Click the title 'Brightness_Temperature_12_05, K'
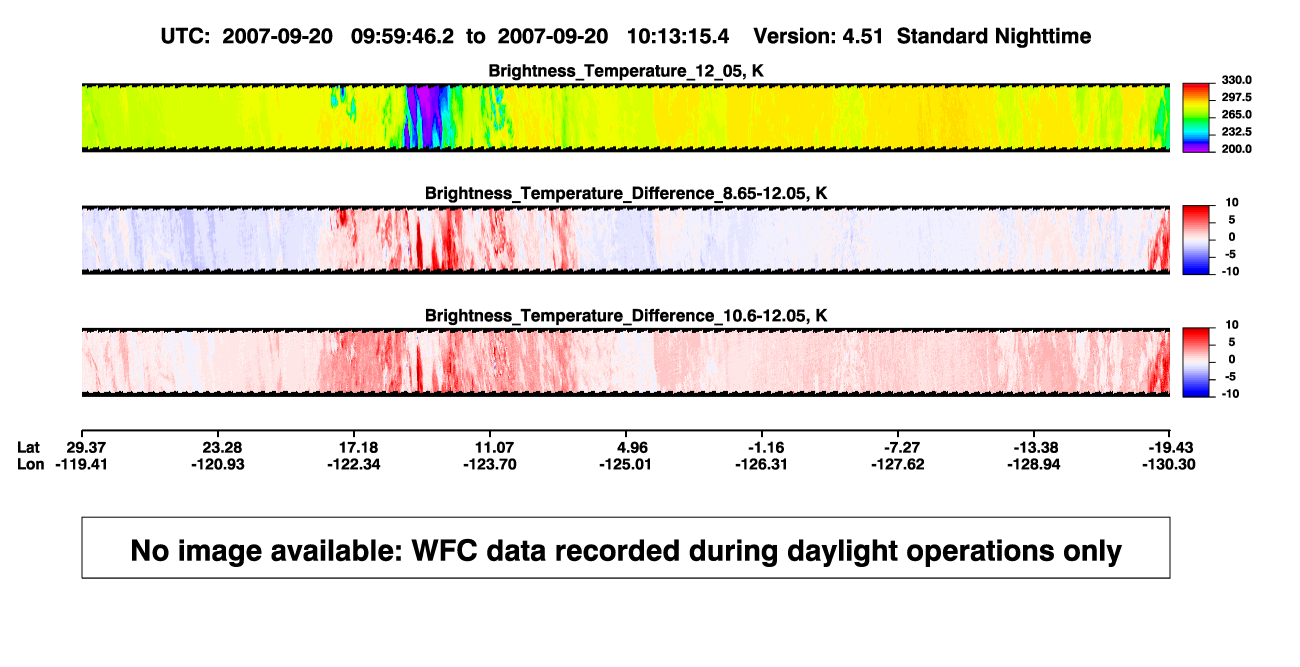1300x667 pixels. (626, 71)
